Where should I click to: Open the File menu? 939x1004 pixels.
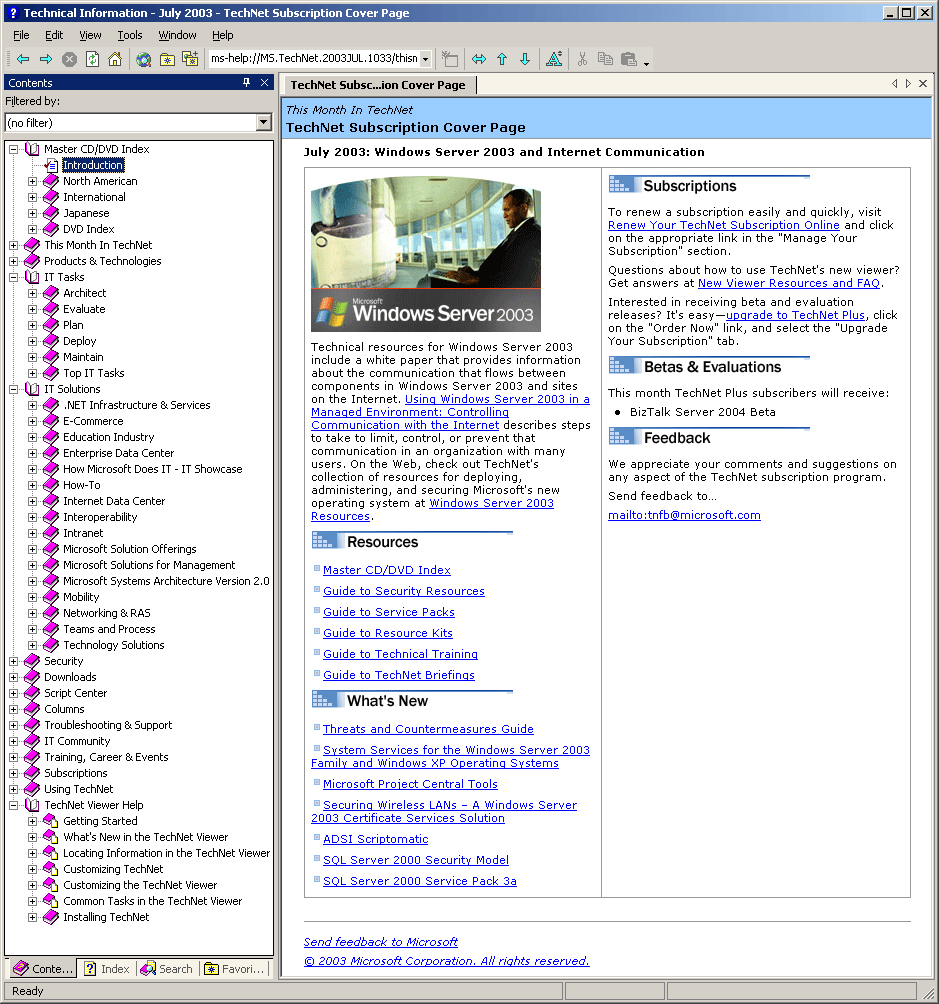[21, 35]
